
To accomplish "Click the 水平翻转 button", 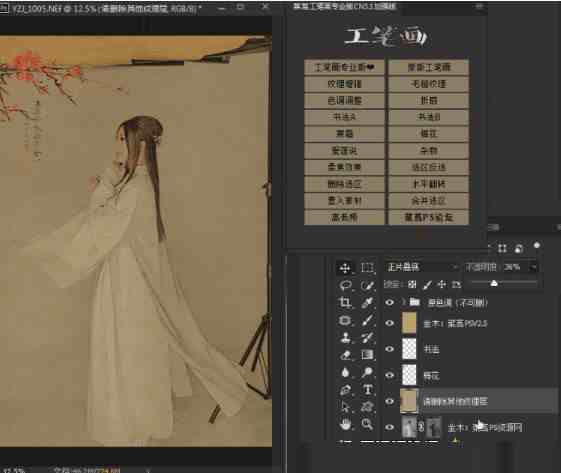I will 428,184.
